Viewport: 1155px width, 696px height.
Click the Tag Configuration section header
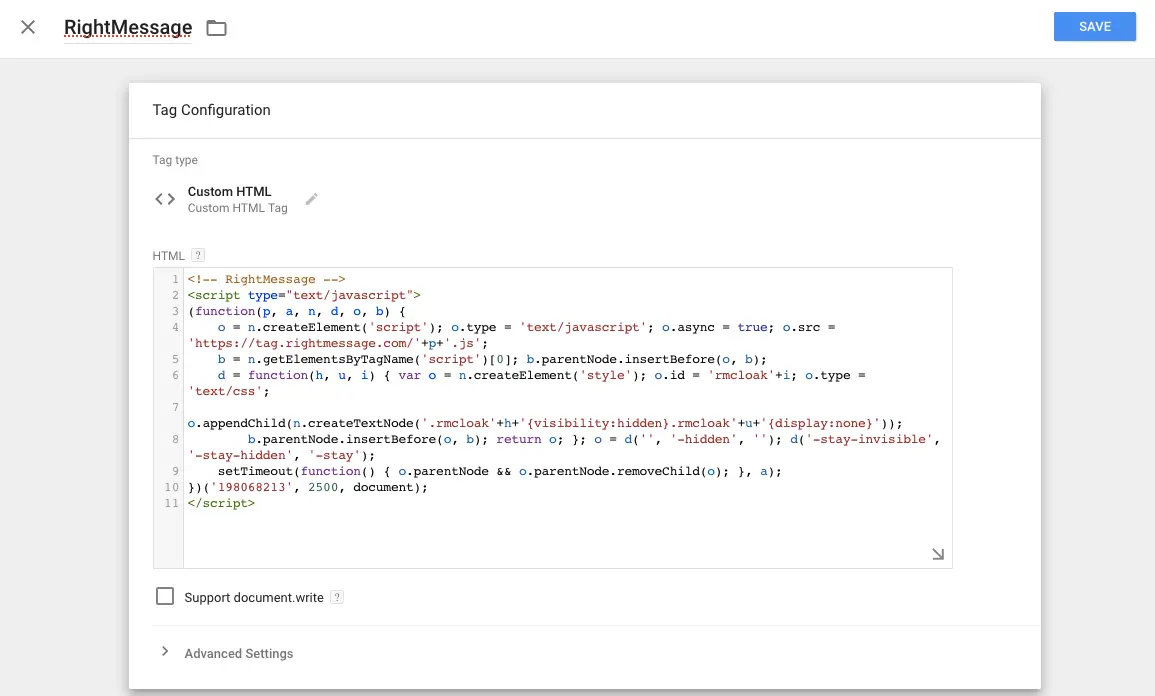[x=211, y=110]
